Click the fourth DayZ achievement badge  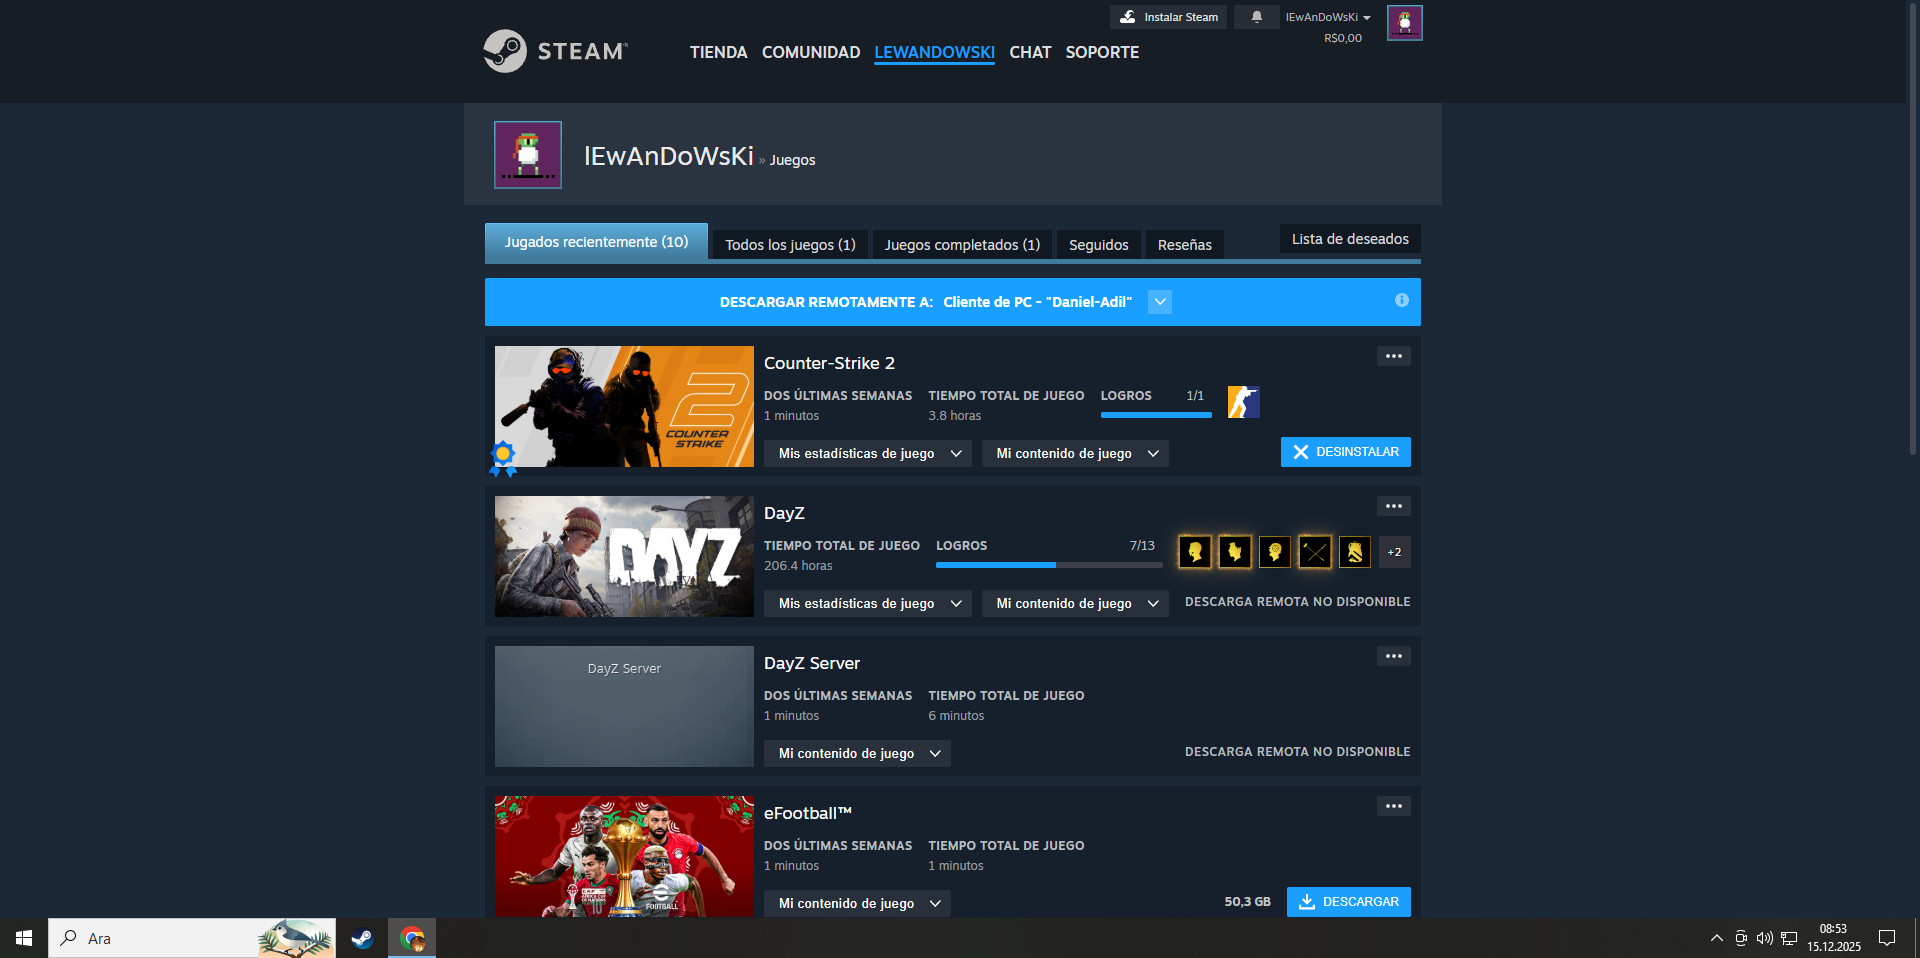click(x=1315, y=552)
